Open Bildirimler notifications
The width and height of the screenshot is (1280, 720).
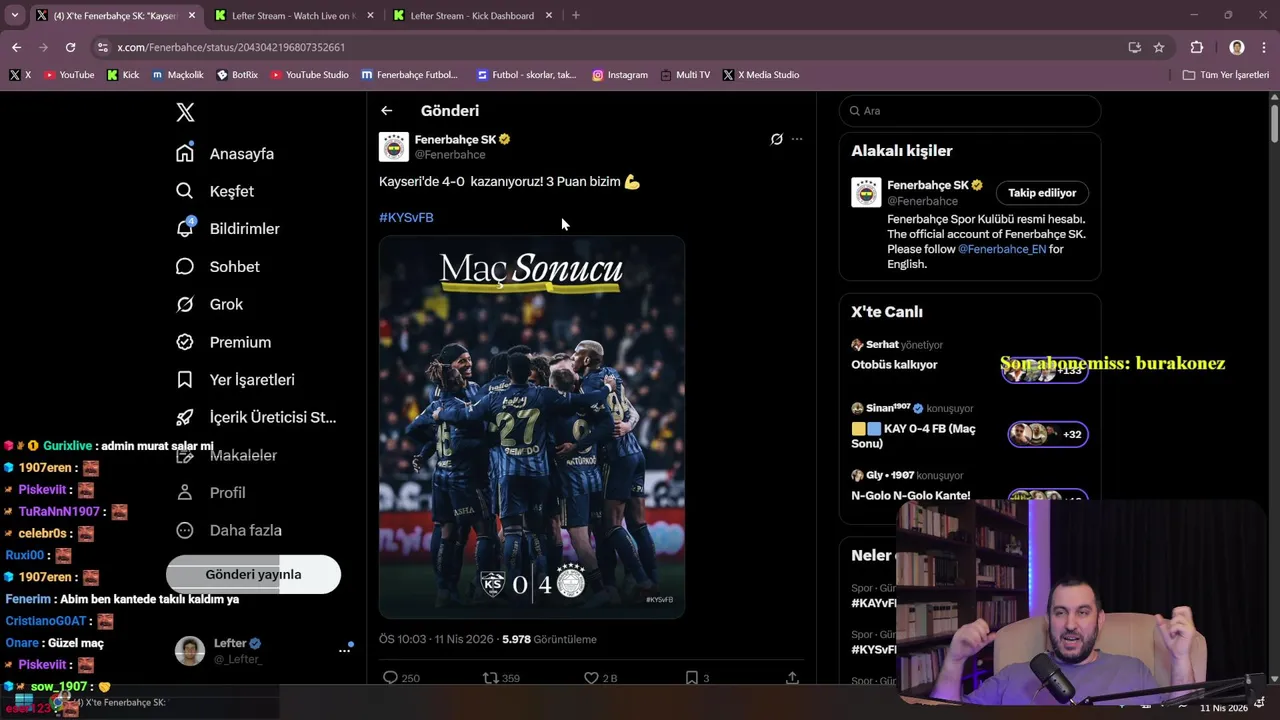pyautogui.click(x=228, y=229)
